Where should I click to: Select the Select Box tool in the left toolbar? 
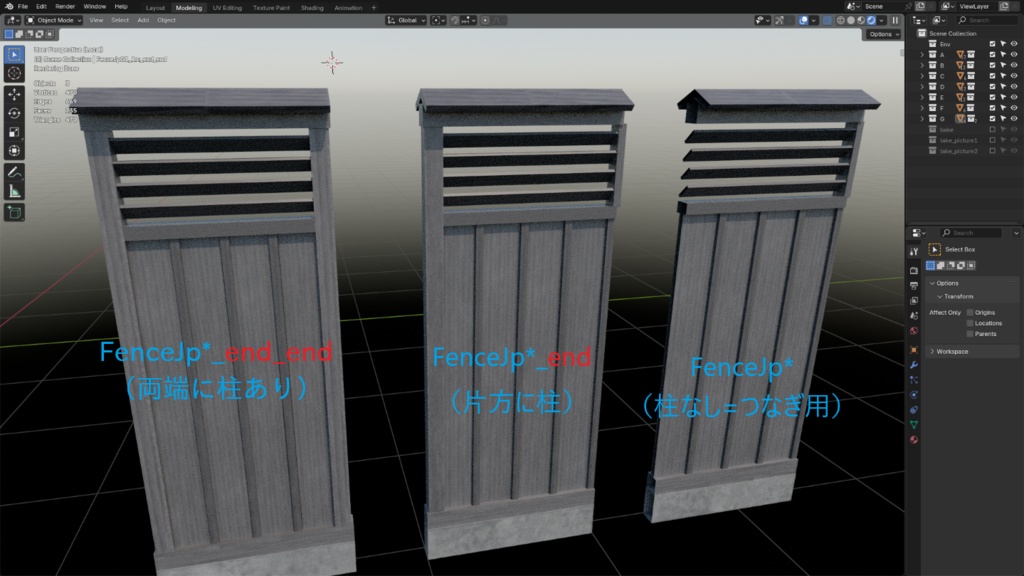(14, 55)
